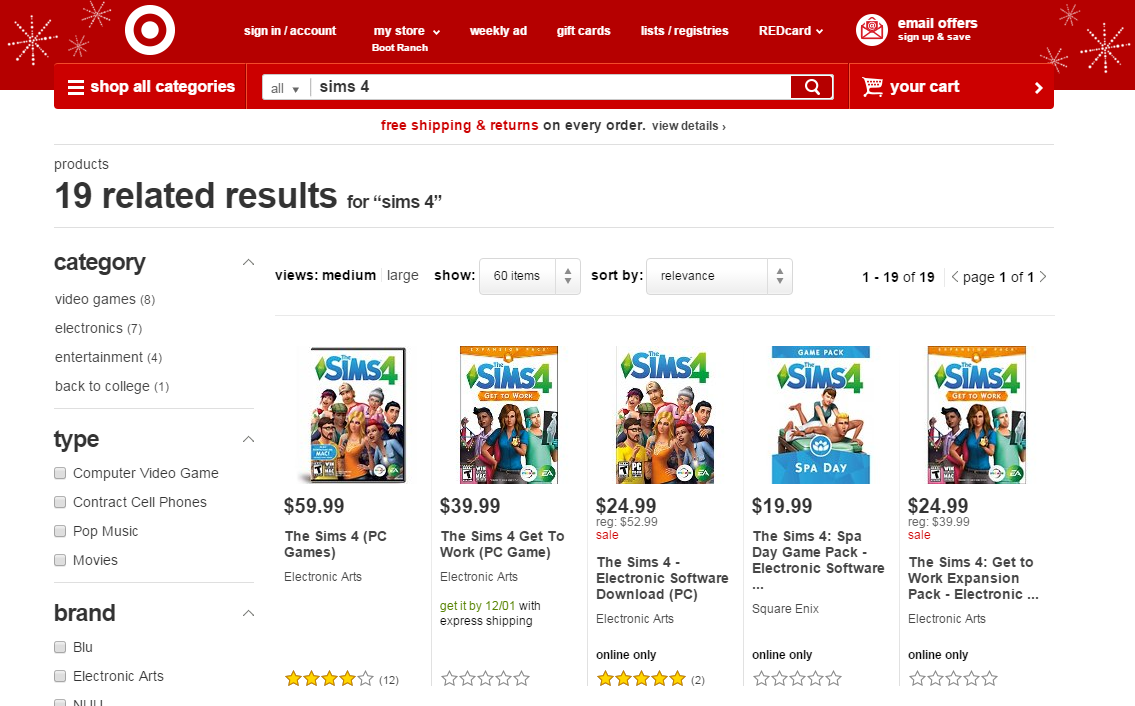Check the Computer Video Game filter
1135x706 pixels.
60,473
